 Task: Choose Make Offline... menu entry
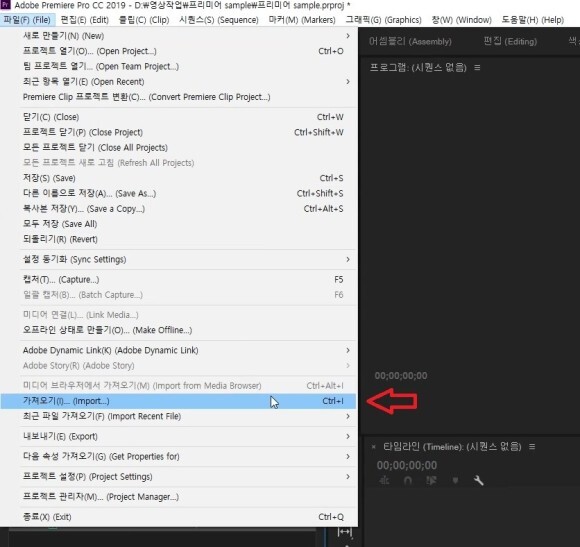pos(178,330)
